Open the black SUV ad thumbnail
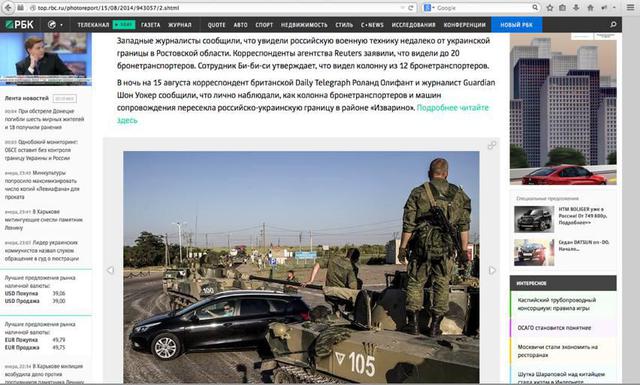Image resolution: width=640 pixels, height=385 pixels. [x=534, y=219]
